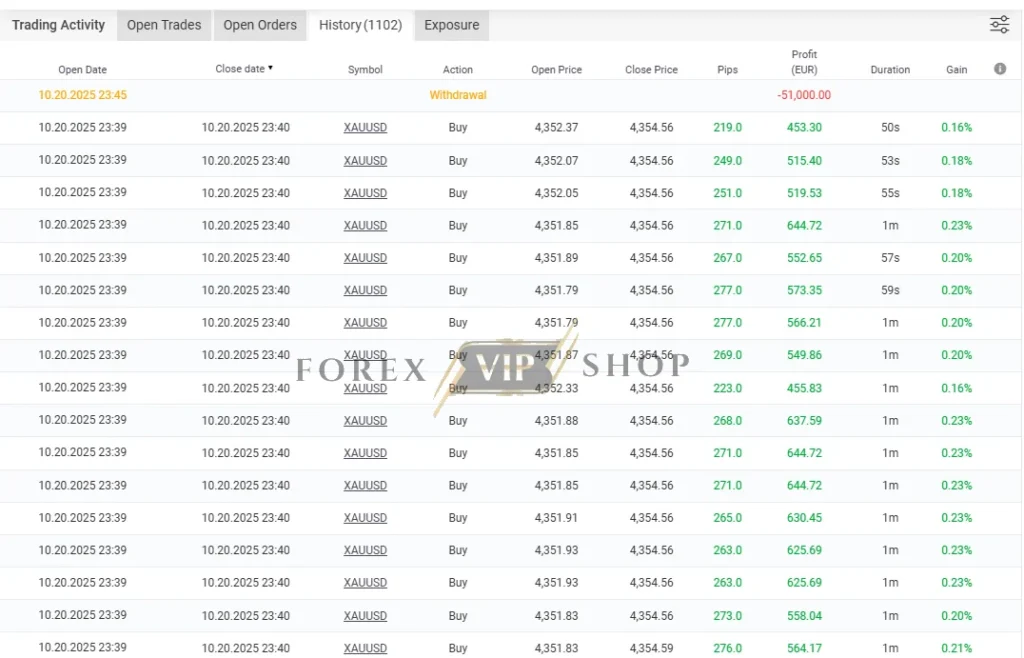1024x658 pixels.
Task: Click the info icon beside Gain header
Action: pyautogui.click(x=1000, y=69)
